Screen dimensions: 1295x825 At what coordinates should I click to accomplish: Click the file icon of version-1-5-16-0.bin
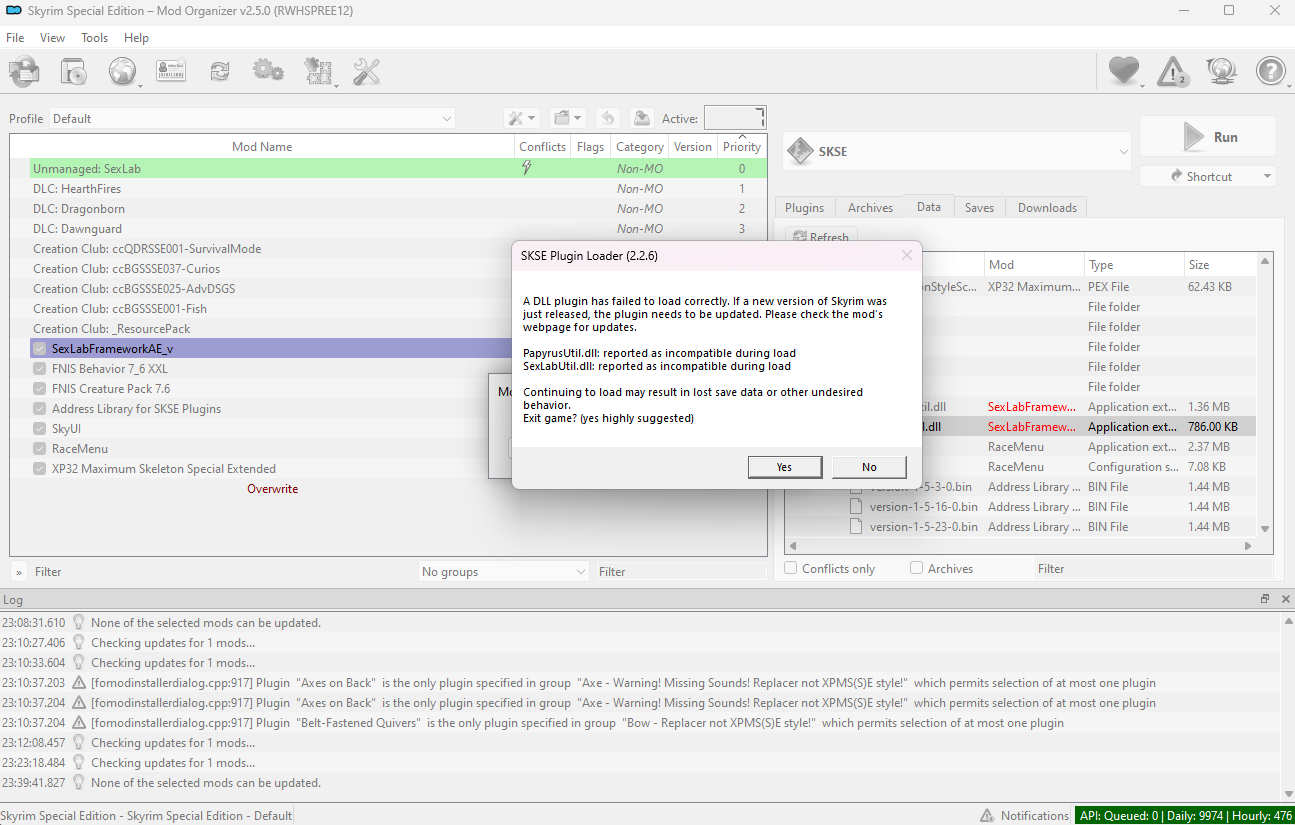(x=856, y=507)
